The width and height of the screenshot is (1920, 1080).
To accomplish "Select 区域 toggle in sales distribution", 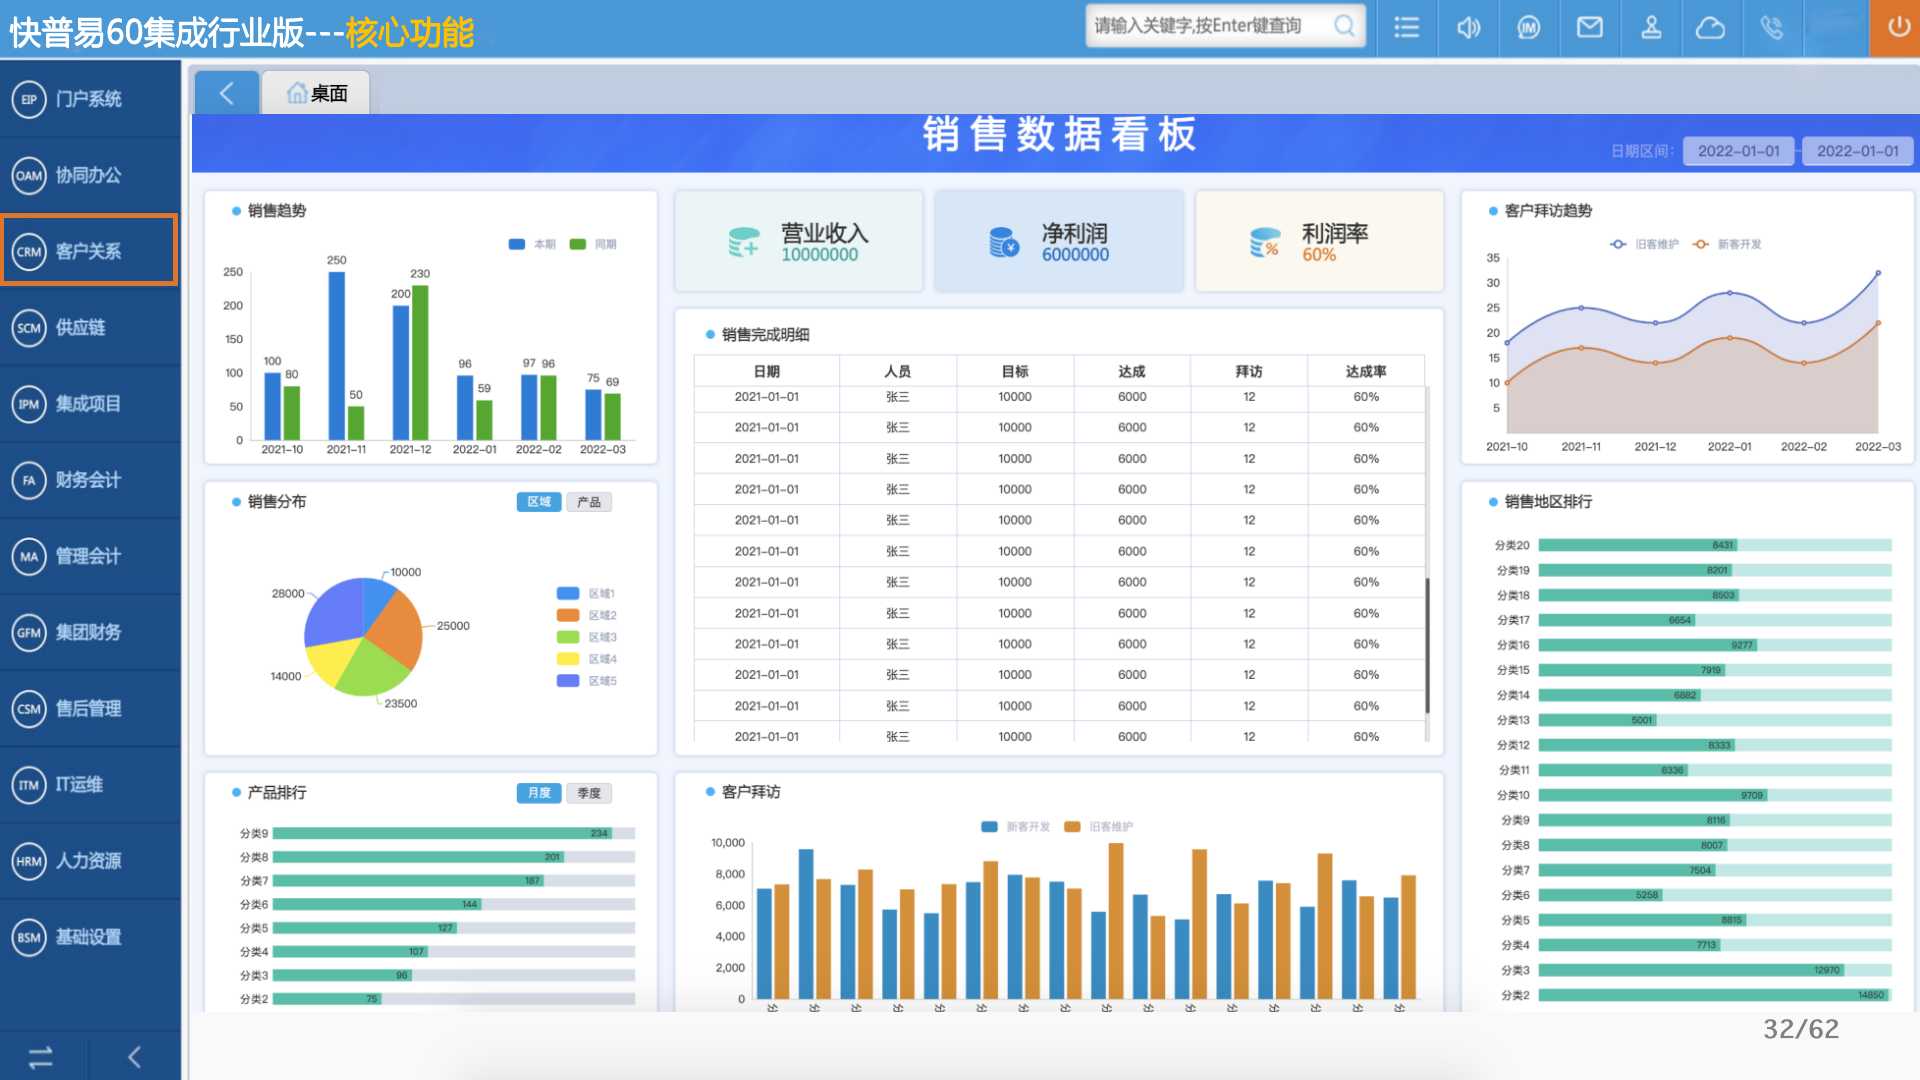I will coord(539,502).
